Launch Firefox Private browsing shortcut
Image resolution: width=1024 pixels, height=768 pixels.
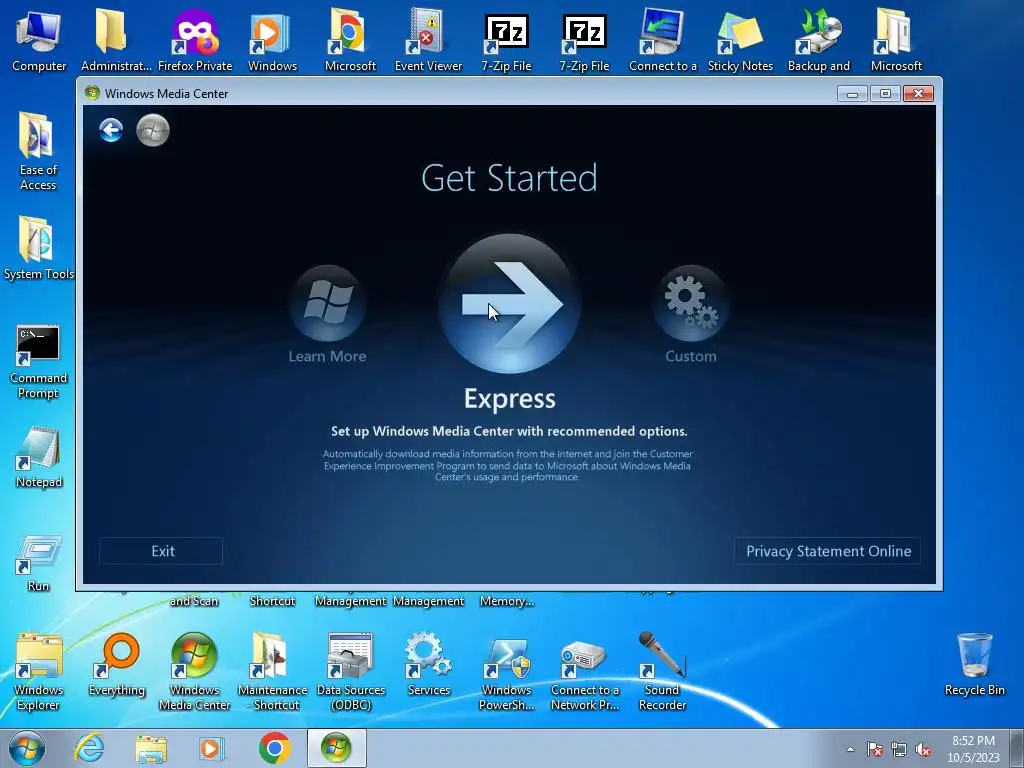(195, 40)
